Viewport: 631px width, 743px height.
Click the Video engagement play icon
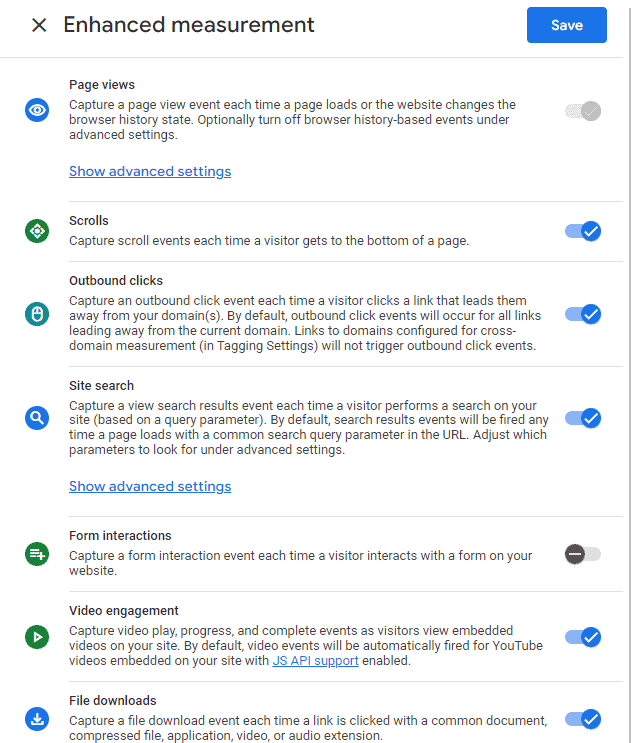[x=37, y=636]
